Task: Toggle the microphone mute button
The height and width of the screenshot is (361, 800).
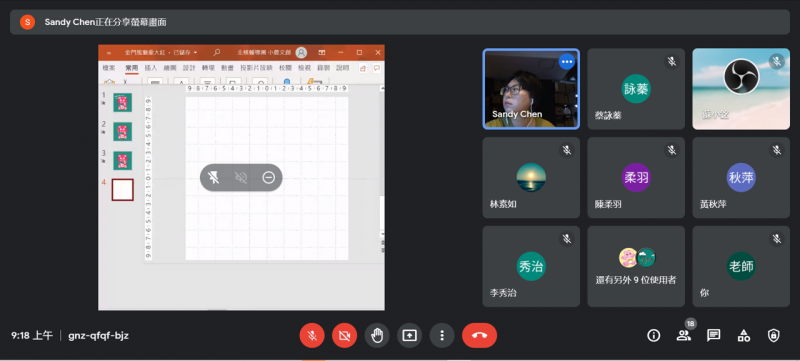Action: click(x=312, y=336)
